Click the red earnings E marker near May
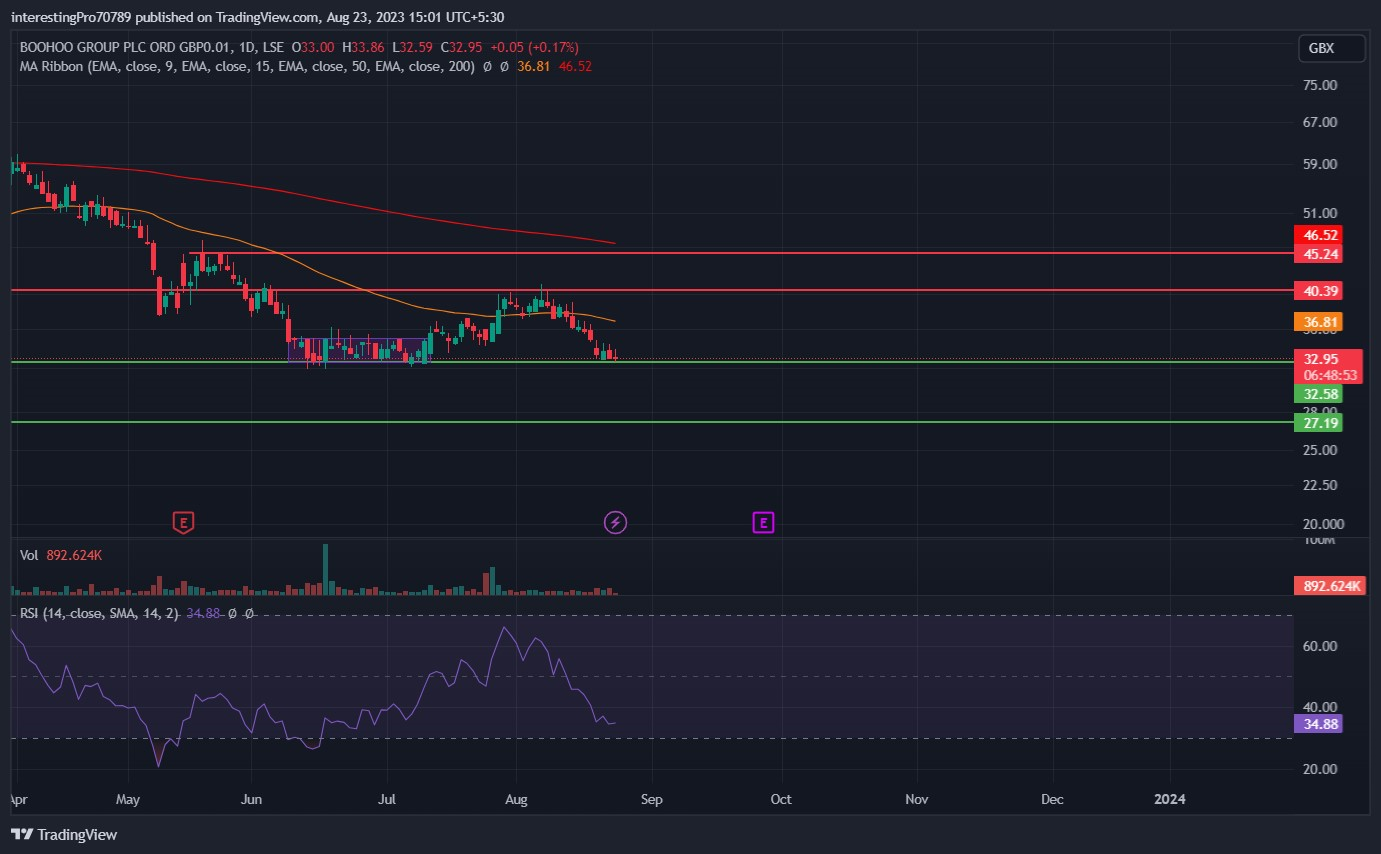1381x854 pixels. pos(183,521)
